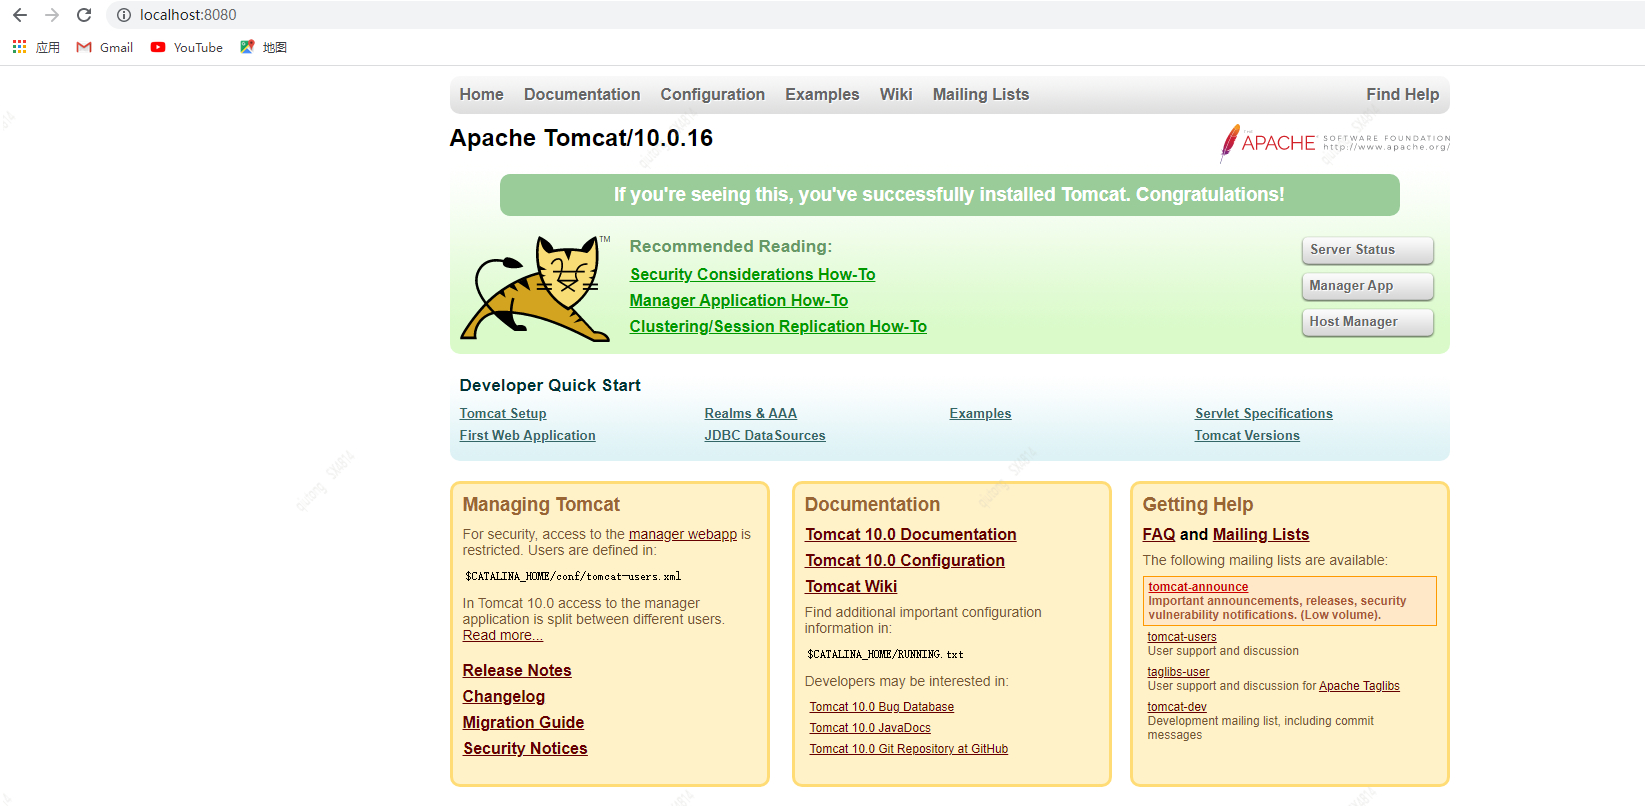Open the Realms & AAA link

(751, 413)
